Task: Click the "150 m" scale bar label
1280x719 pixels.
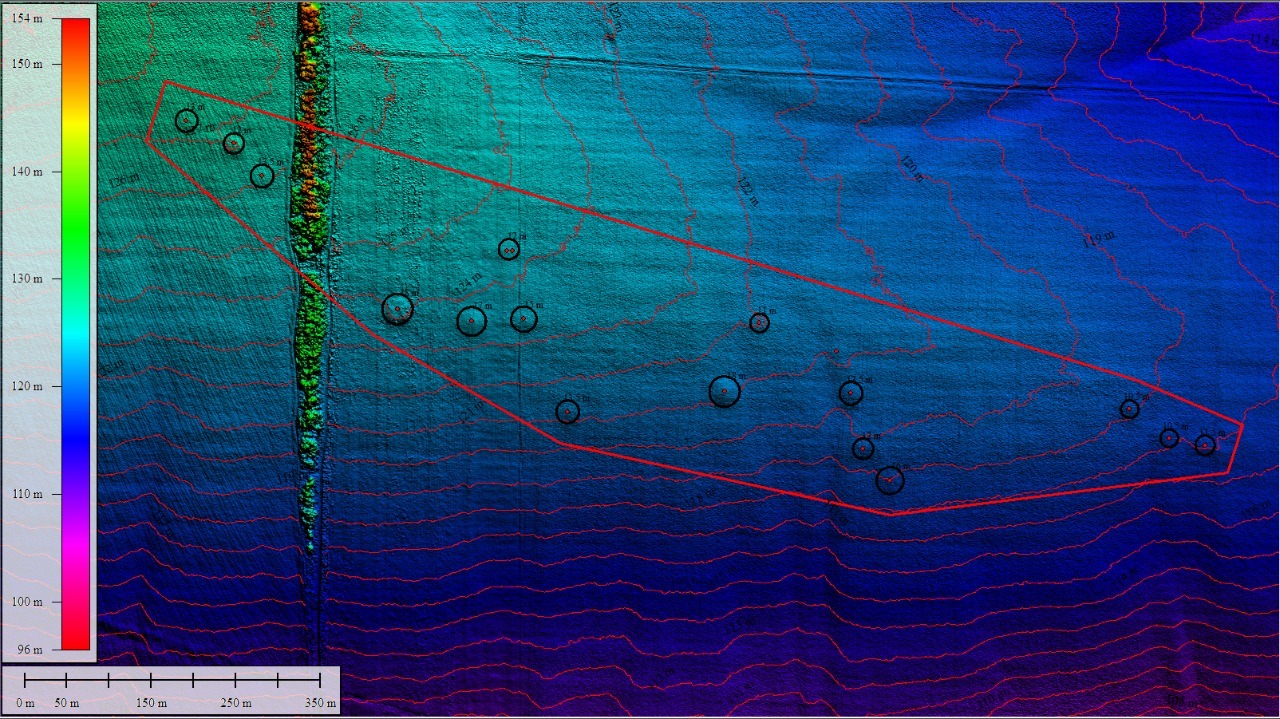Action: tap(151, 704)
